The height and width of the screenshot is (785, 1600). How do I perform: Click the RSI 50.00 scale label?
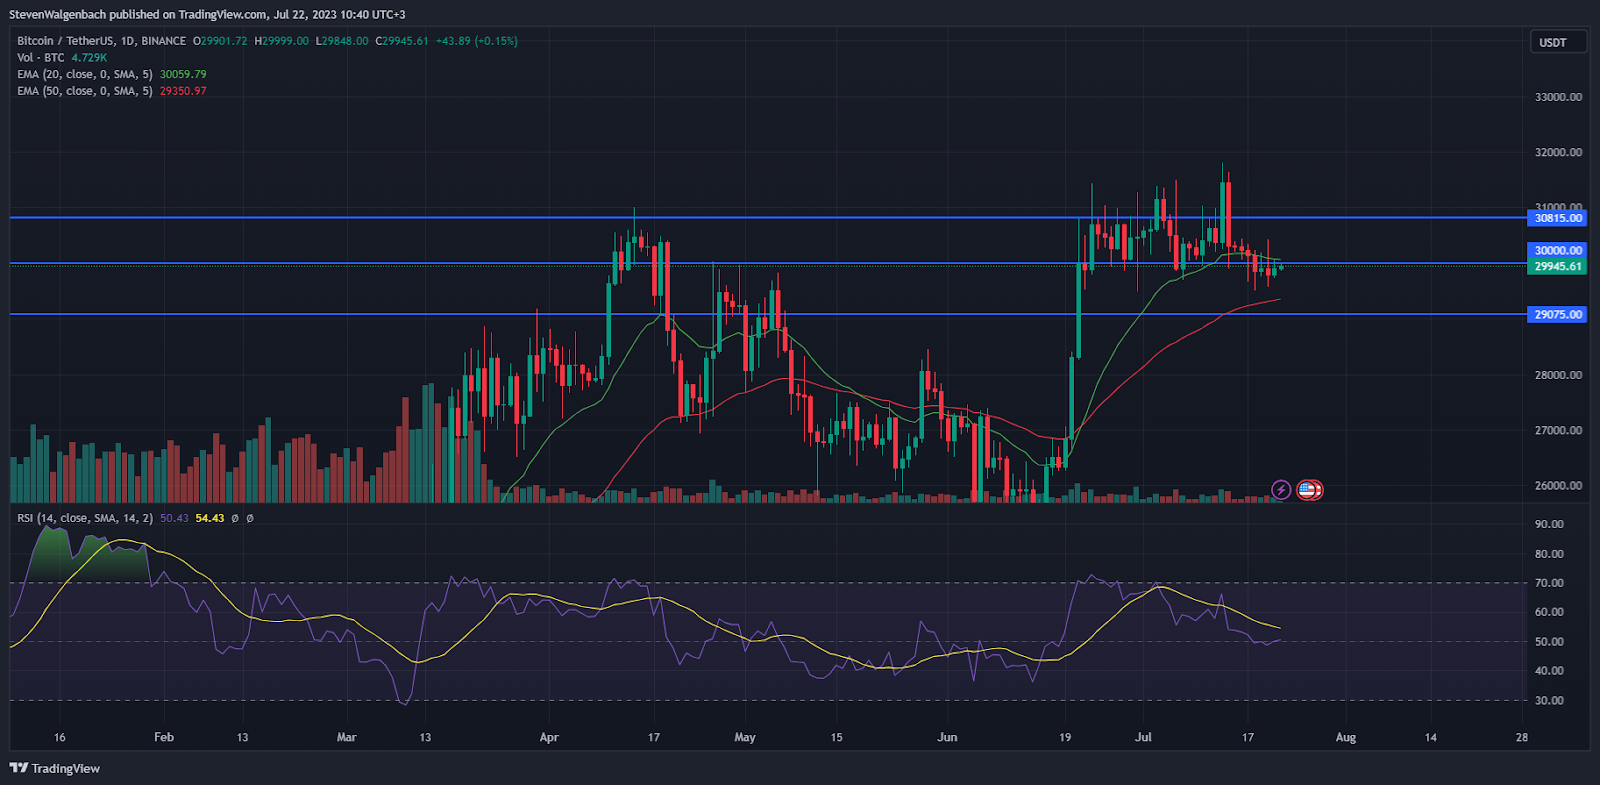tap(1549, 642)
